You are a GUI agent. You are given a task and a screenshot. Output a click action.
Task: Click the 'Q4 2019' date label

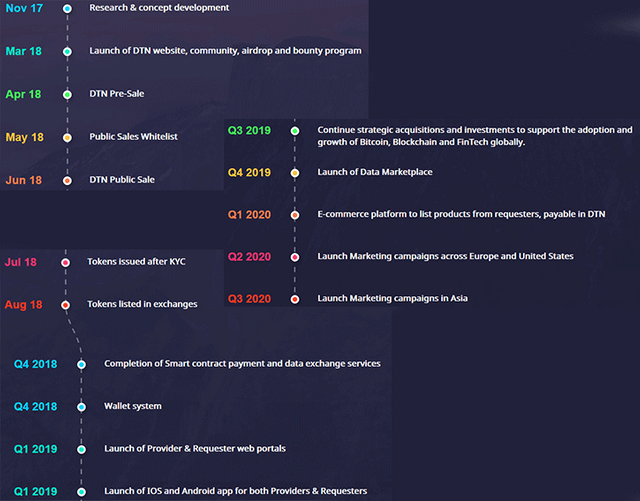pos(249,173)
